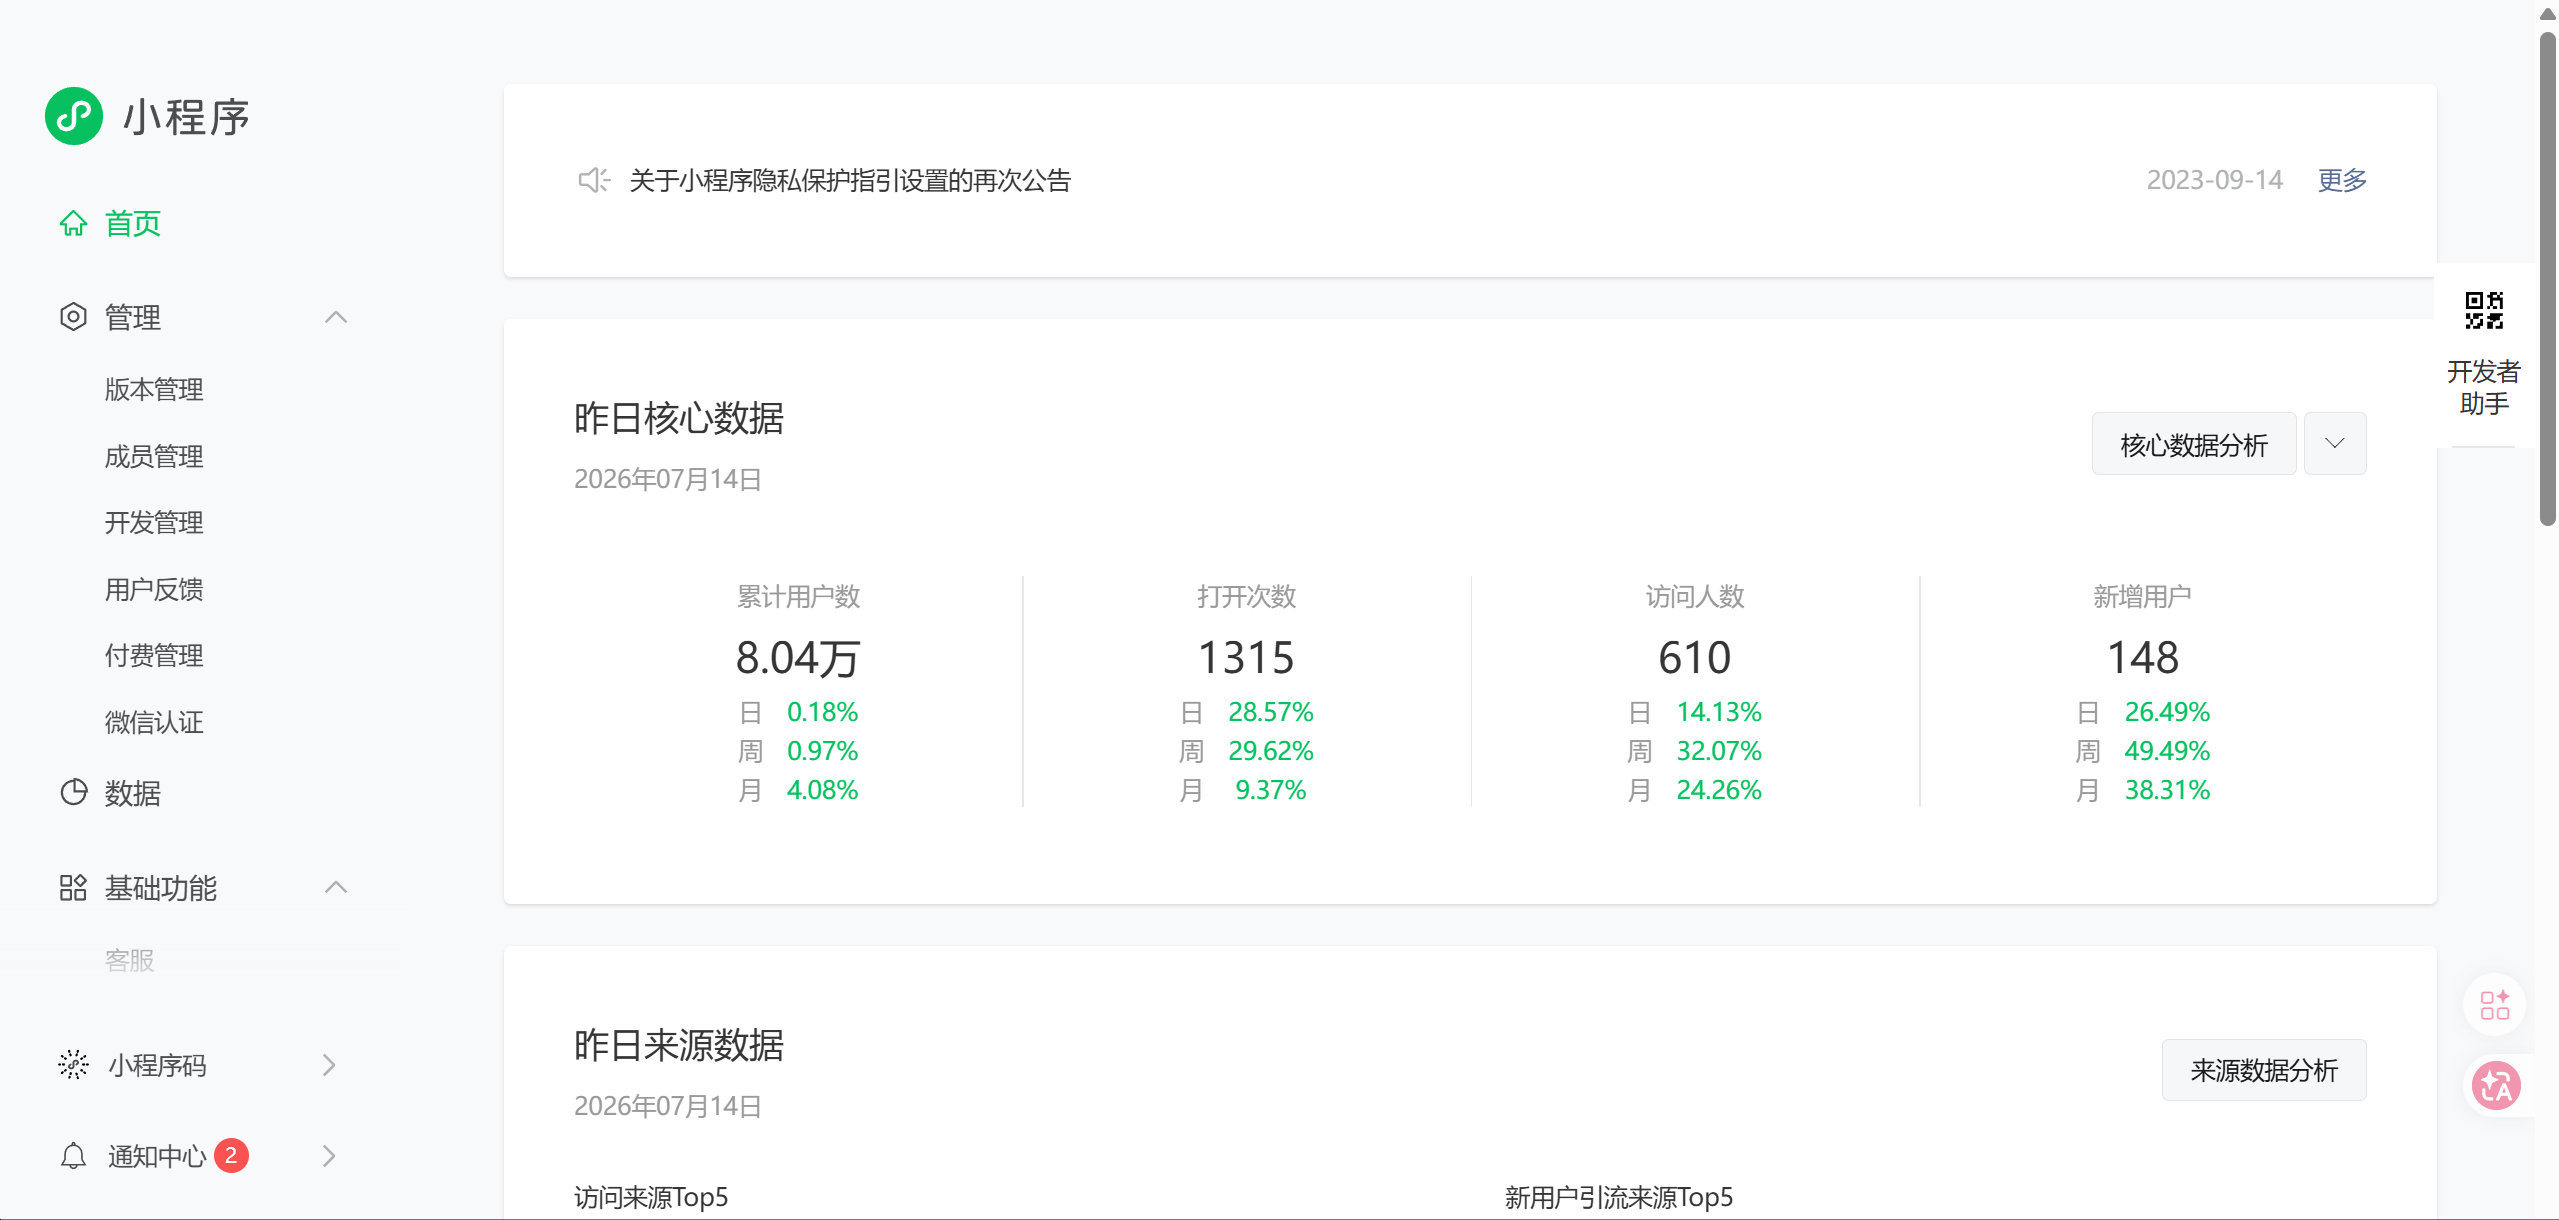Open 付费管理 menu item
Viewport: 2559px width, 1220px height.
[154, 655]
